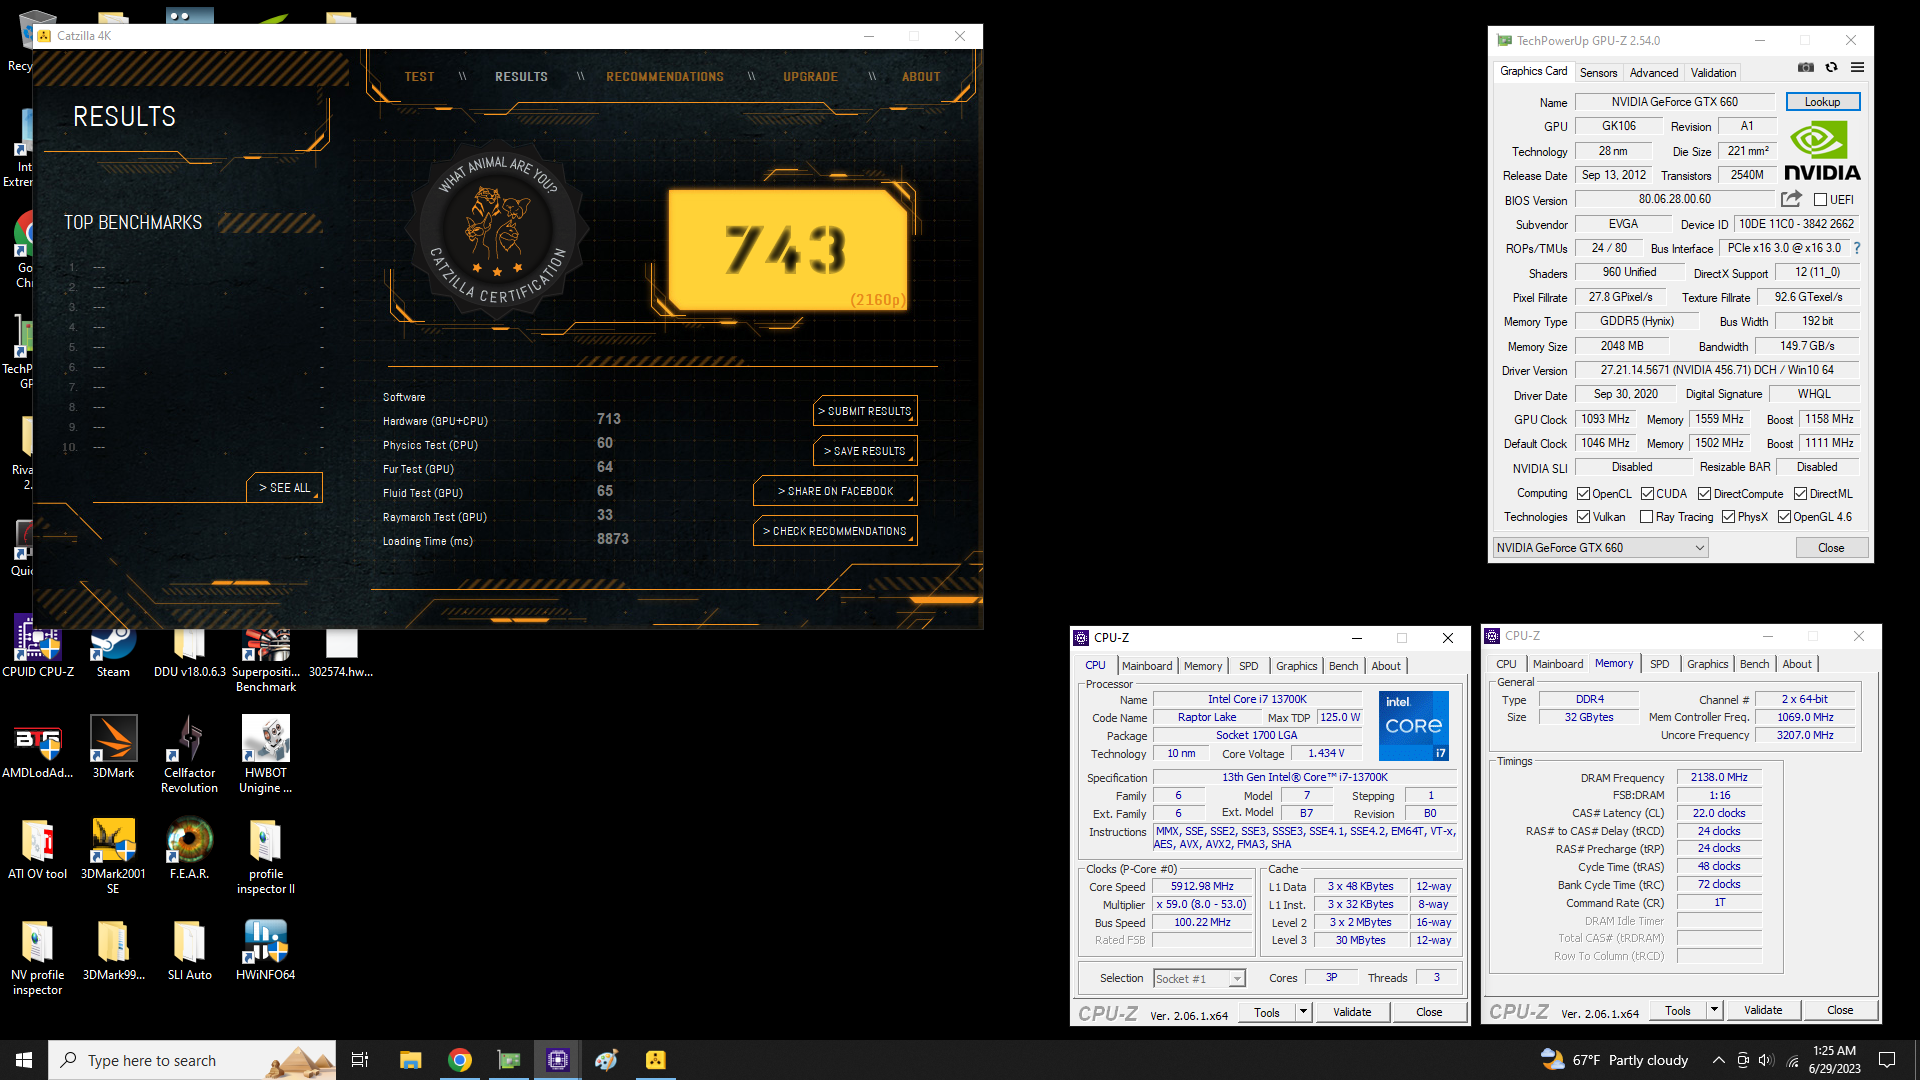The image size is (1920, 1080).
Task: Click the bus interface question mark in GPU-Z
Action: click(1857, 248)
